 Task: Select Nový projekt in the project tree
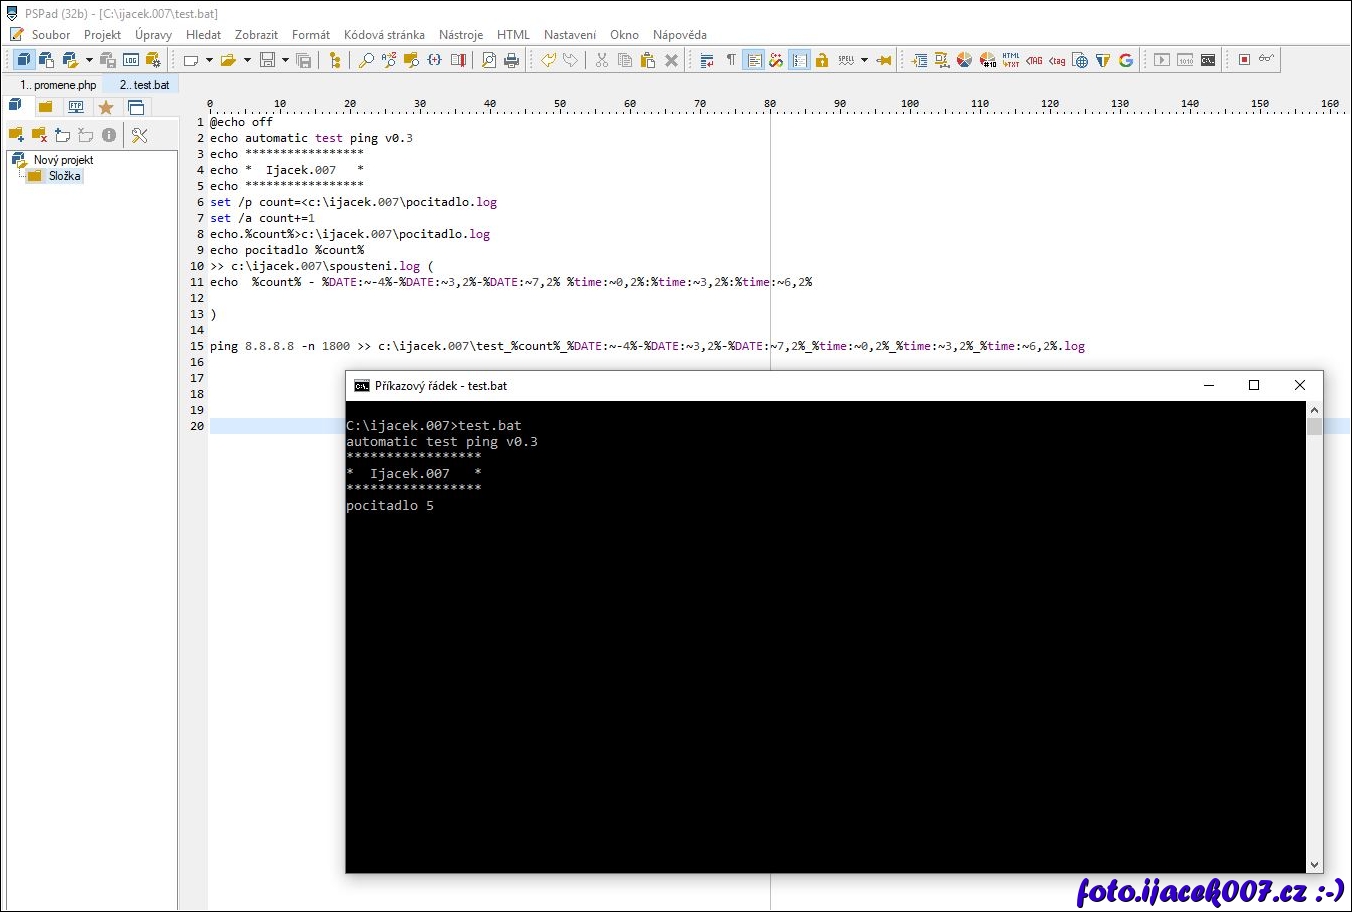point(63,160)
